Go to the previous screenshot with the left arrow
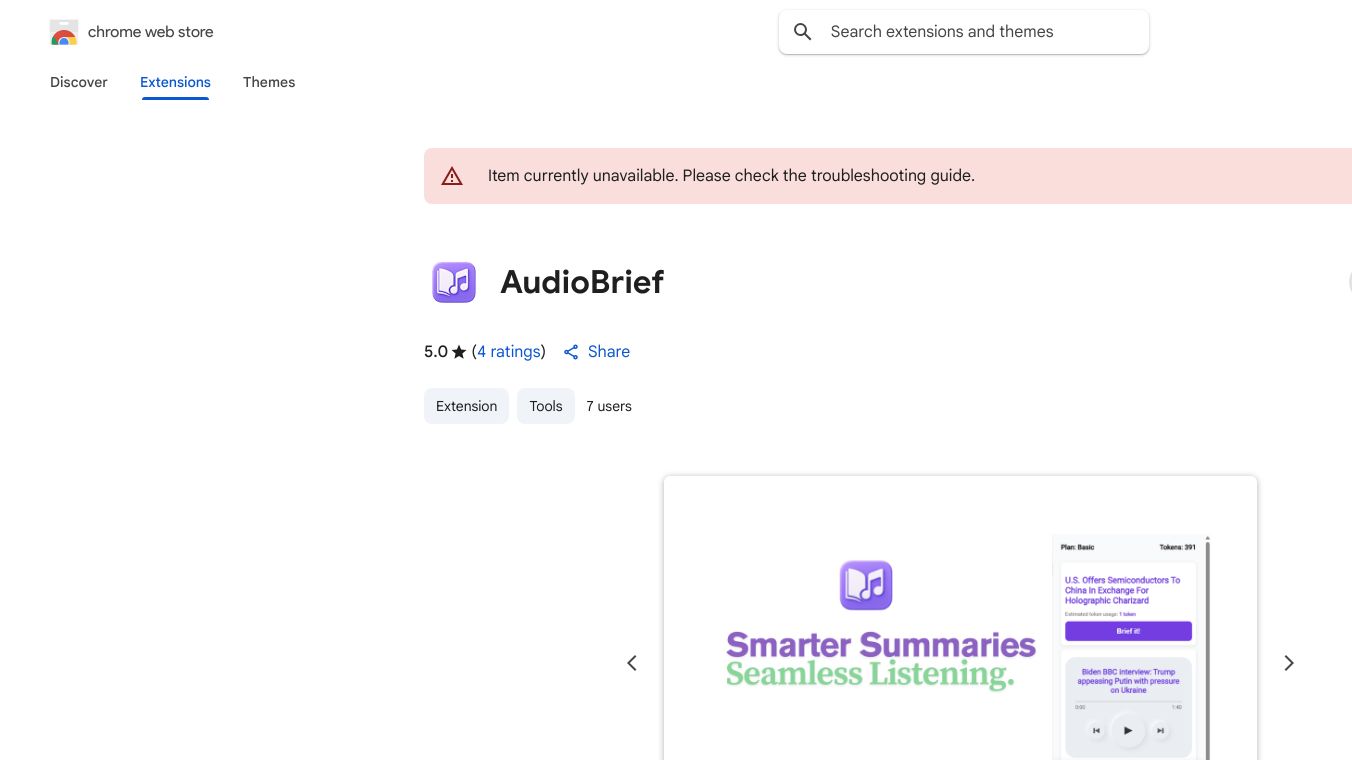Image resolution: width=1352 pixels, height=760 pixels. tap(632, 663)
